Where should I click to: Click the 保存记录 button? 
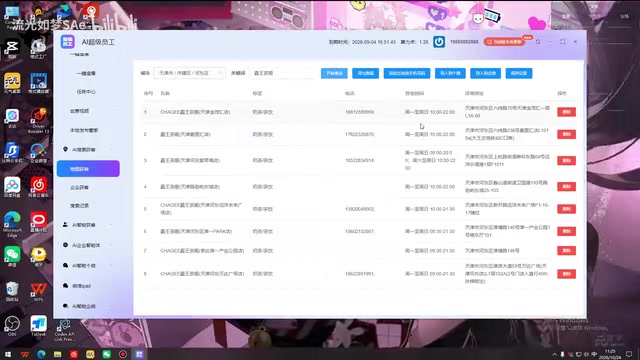coord(519,73)
